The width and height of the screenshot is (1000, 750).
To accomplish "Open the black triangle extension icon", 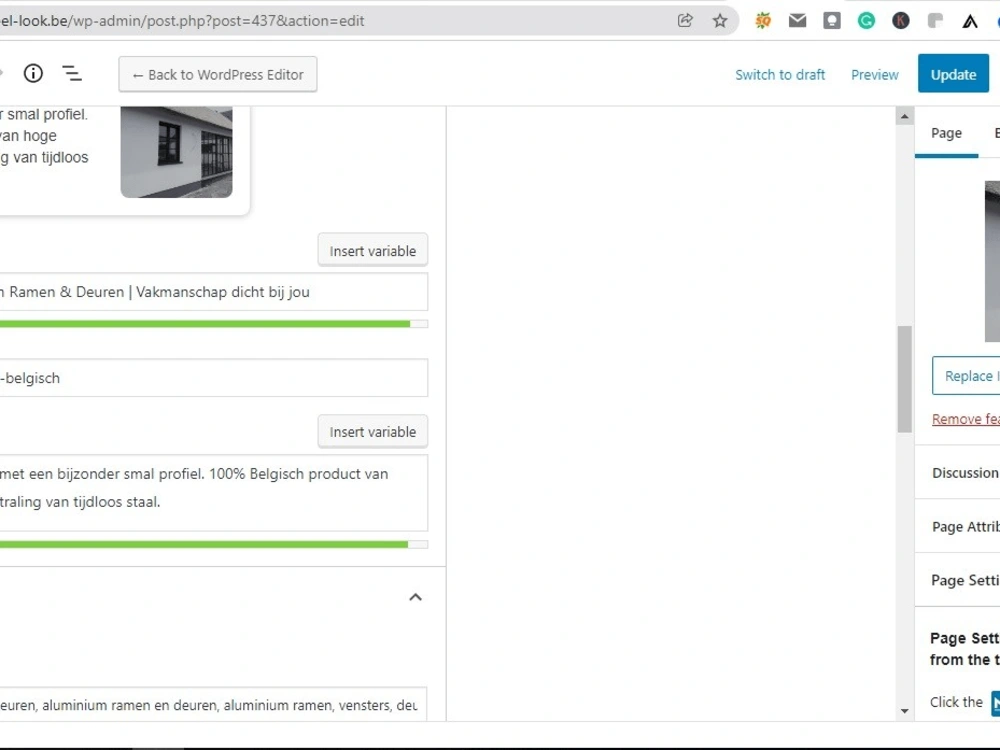I will 970,21.
